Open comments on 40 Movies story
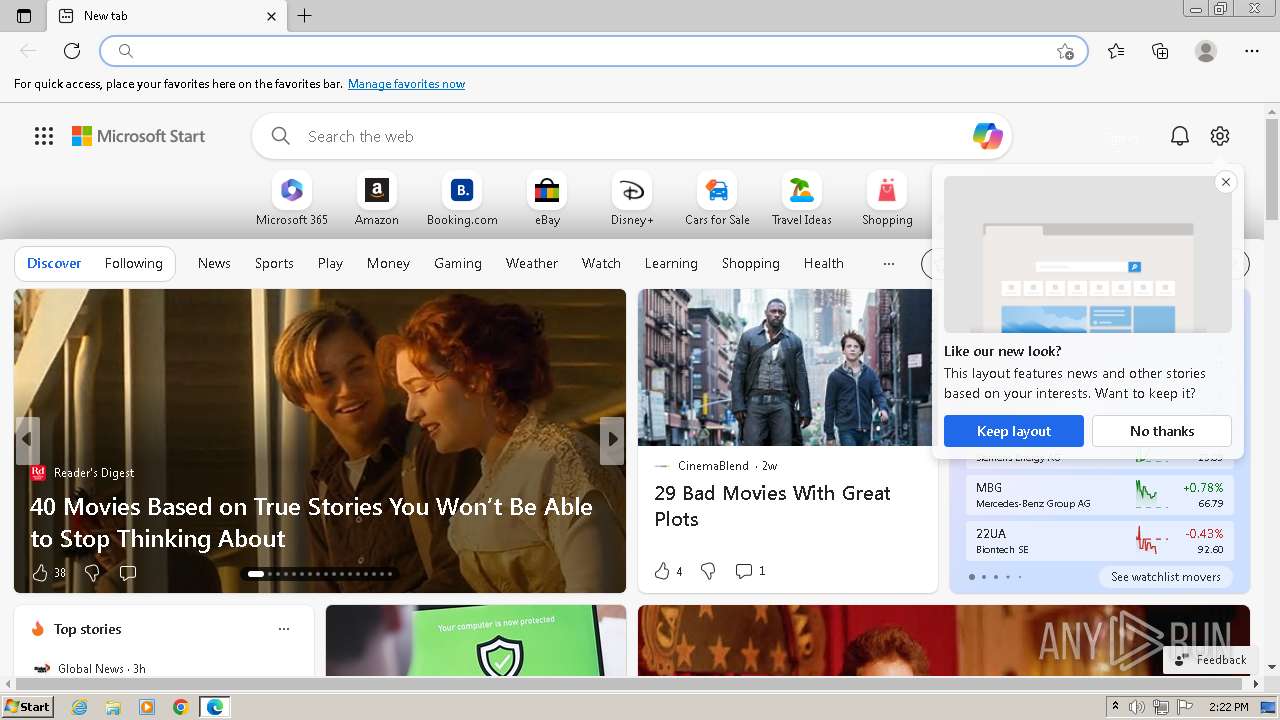The width and height of the screenshot is (1280, 720). tap(128, 573)
